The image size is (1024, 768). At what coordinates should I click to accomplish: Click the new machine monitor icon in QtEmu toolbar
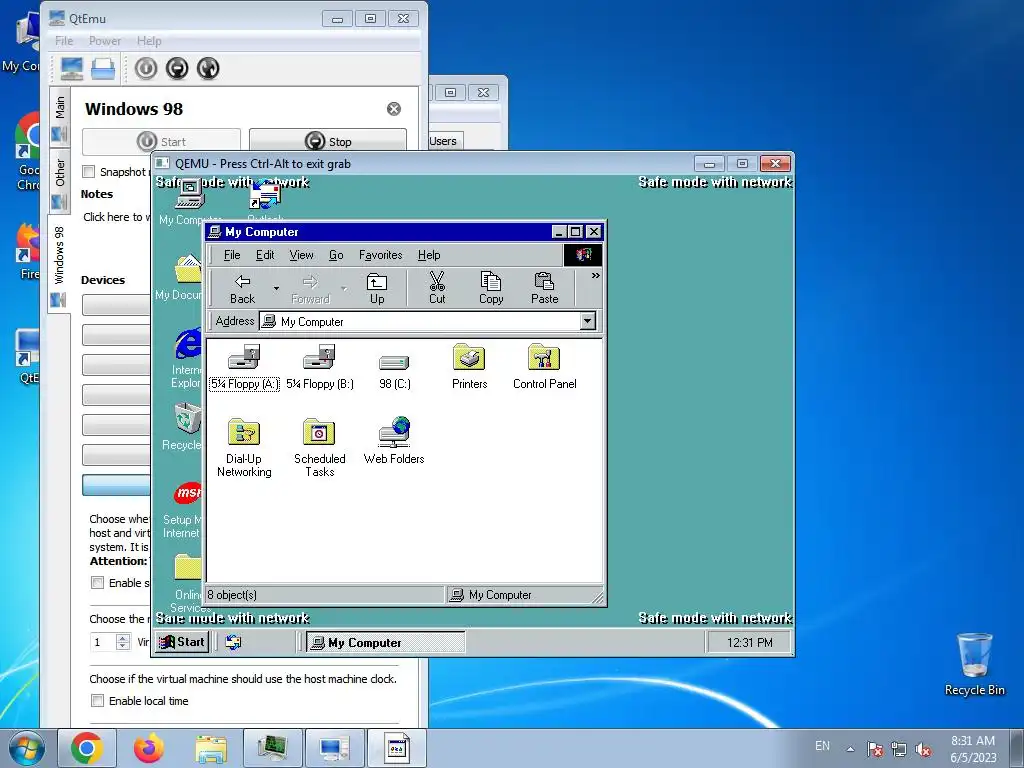(71, 68)
